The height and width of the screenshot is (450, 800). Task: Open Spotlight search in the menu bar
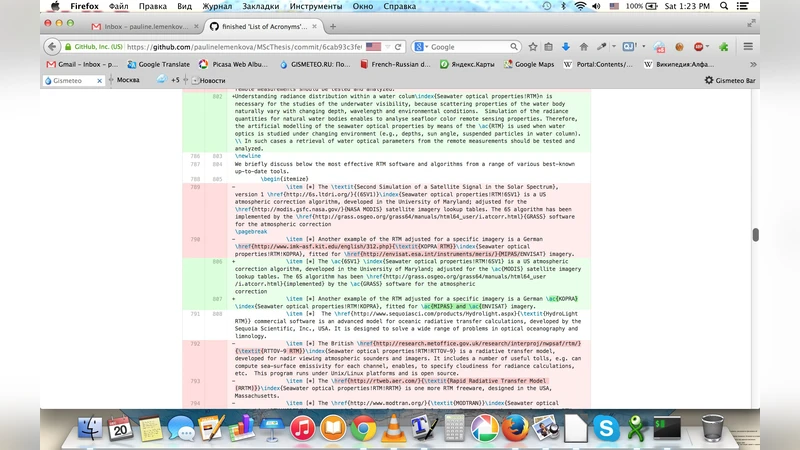(723, 6)
